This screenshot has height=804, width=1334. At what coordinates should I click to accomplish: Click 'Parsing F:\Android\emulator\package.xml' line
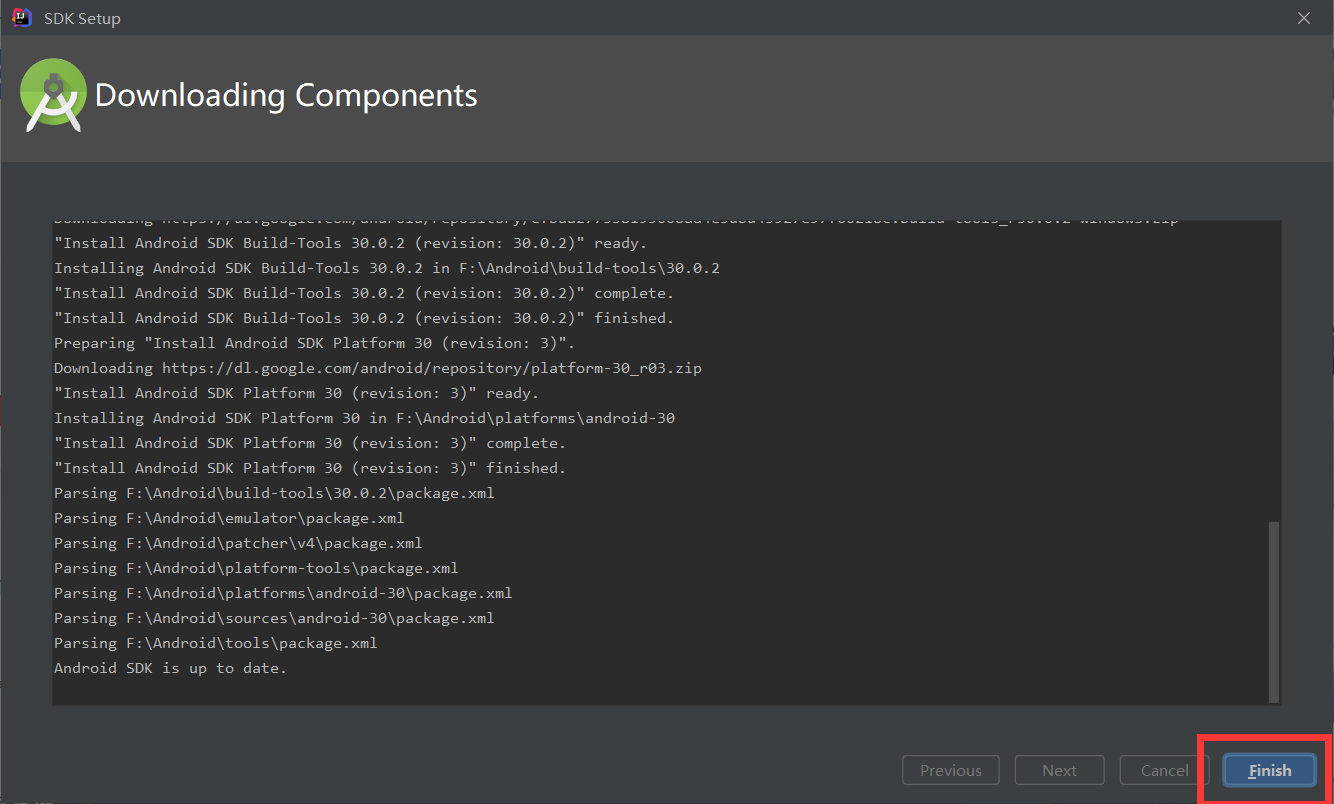[229, 518]
